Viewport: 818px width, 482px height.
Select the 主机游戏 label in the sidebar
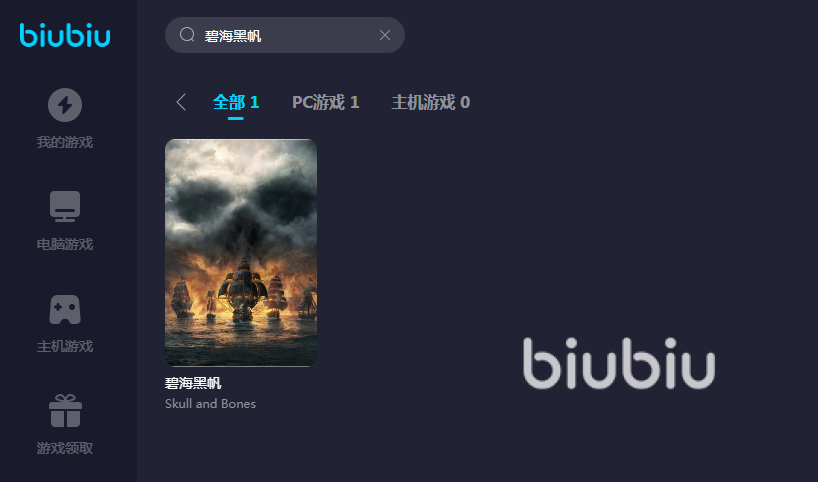[65, 346]
